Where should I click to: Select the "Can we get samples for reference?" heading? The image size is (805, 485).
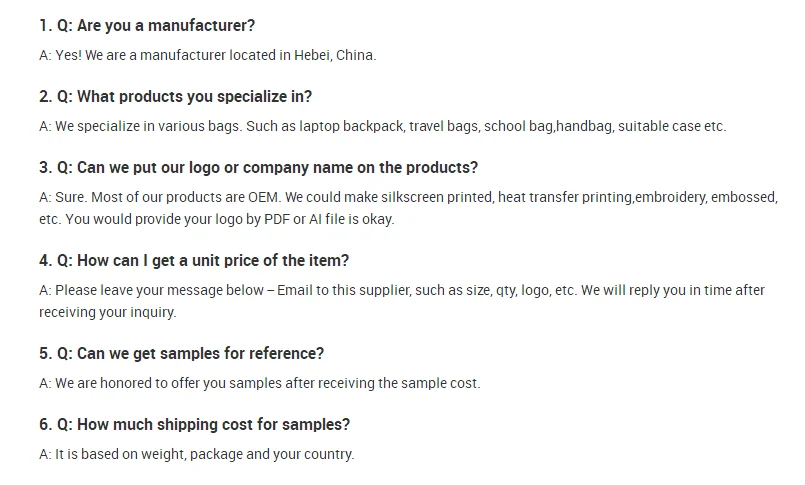(182, 354)
